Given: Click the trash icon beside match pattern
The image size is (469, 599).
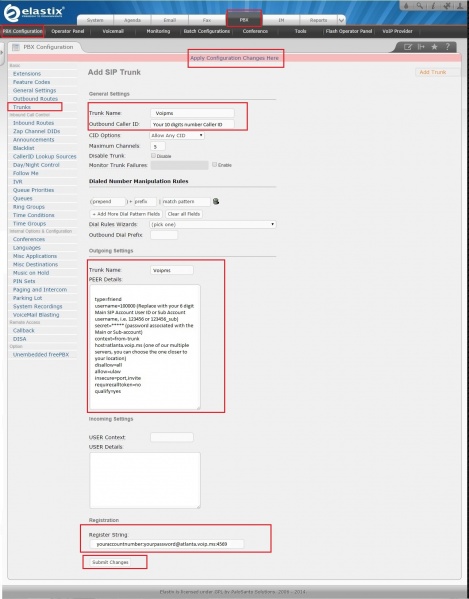Looking at the screenshot, I should pos(216,201).
